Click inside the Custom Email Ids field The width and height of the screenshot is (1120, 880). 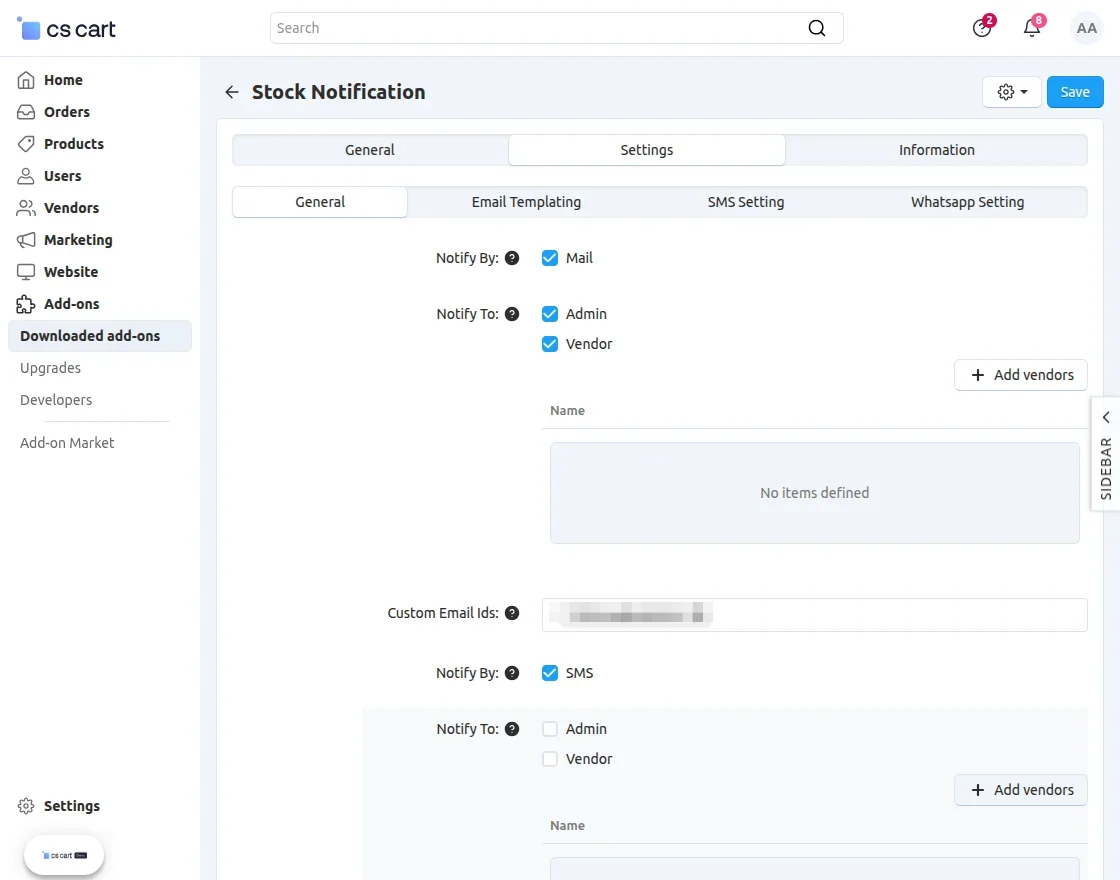815,614
